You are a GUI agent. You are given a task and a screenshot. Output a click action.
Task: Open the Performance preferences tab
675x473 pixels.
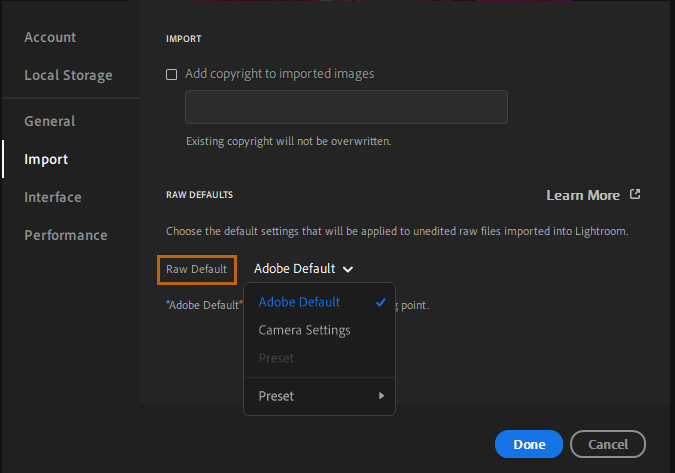(x=66, y=235)
